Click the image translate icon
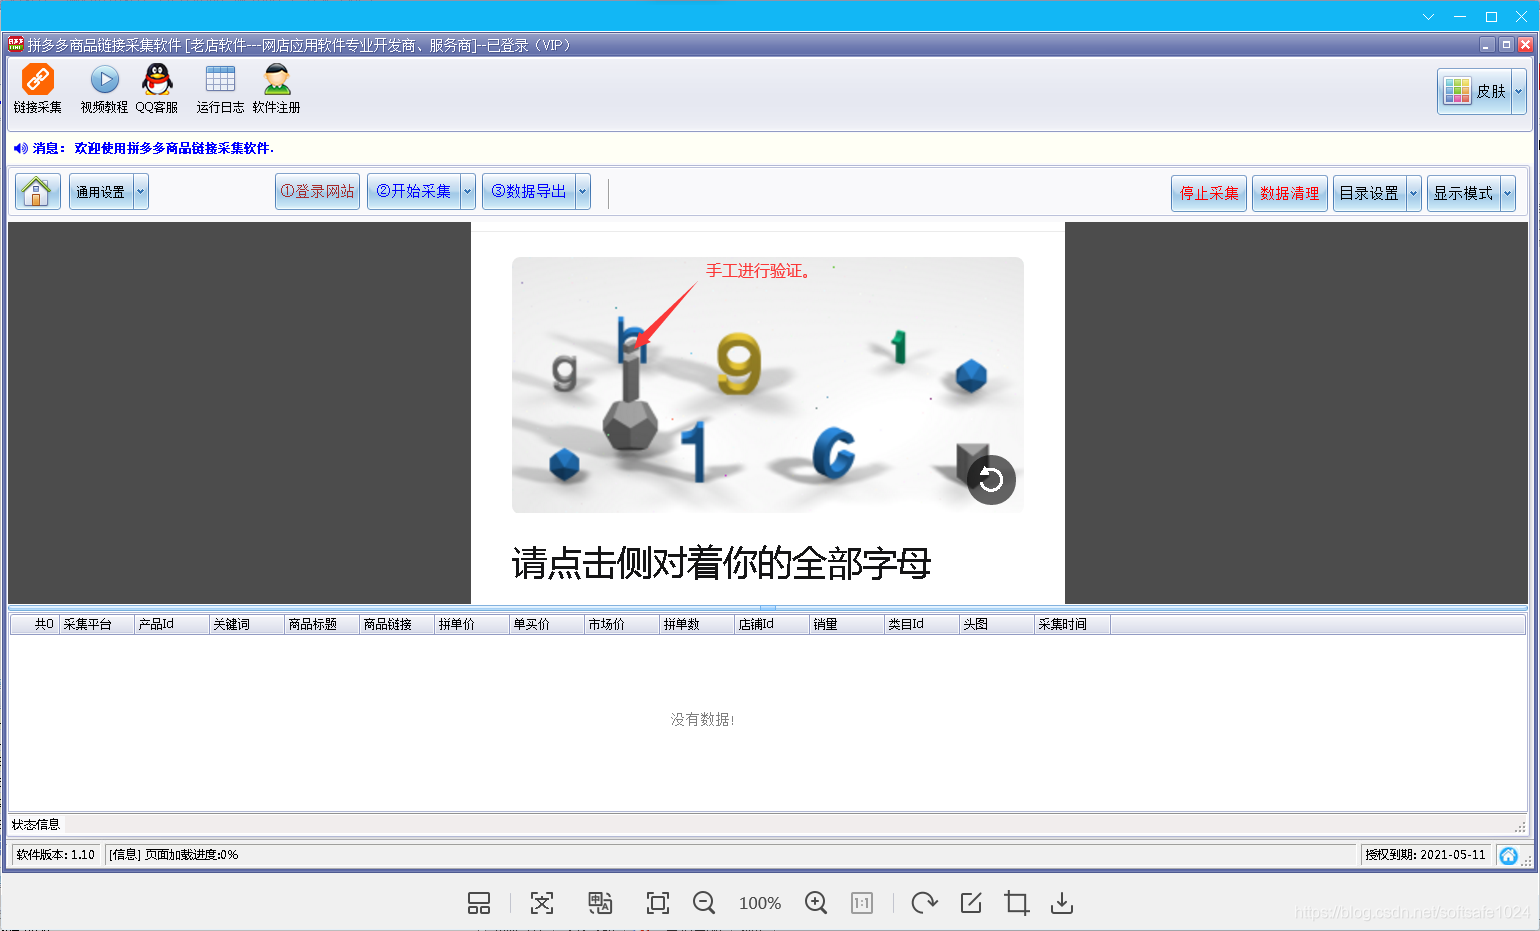Image resolution: width=1540 pixels, height=931 pixels. (600, 903)
